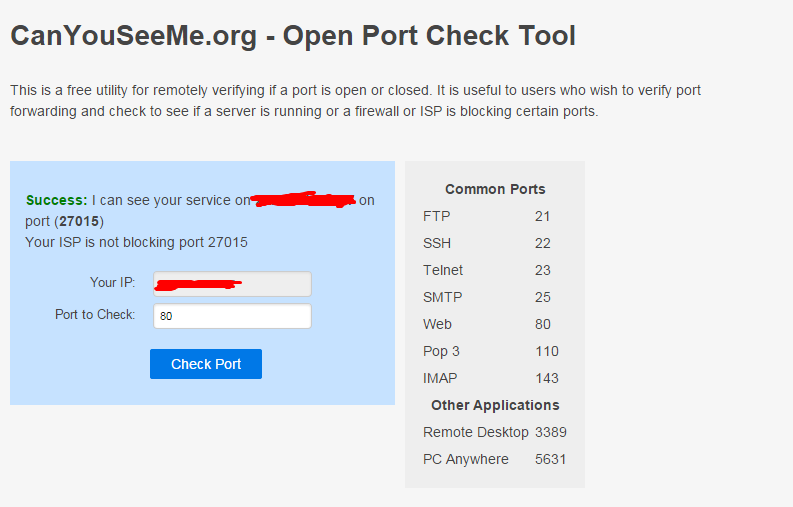Click the Check Port button

(x=206, y=364)
